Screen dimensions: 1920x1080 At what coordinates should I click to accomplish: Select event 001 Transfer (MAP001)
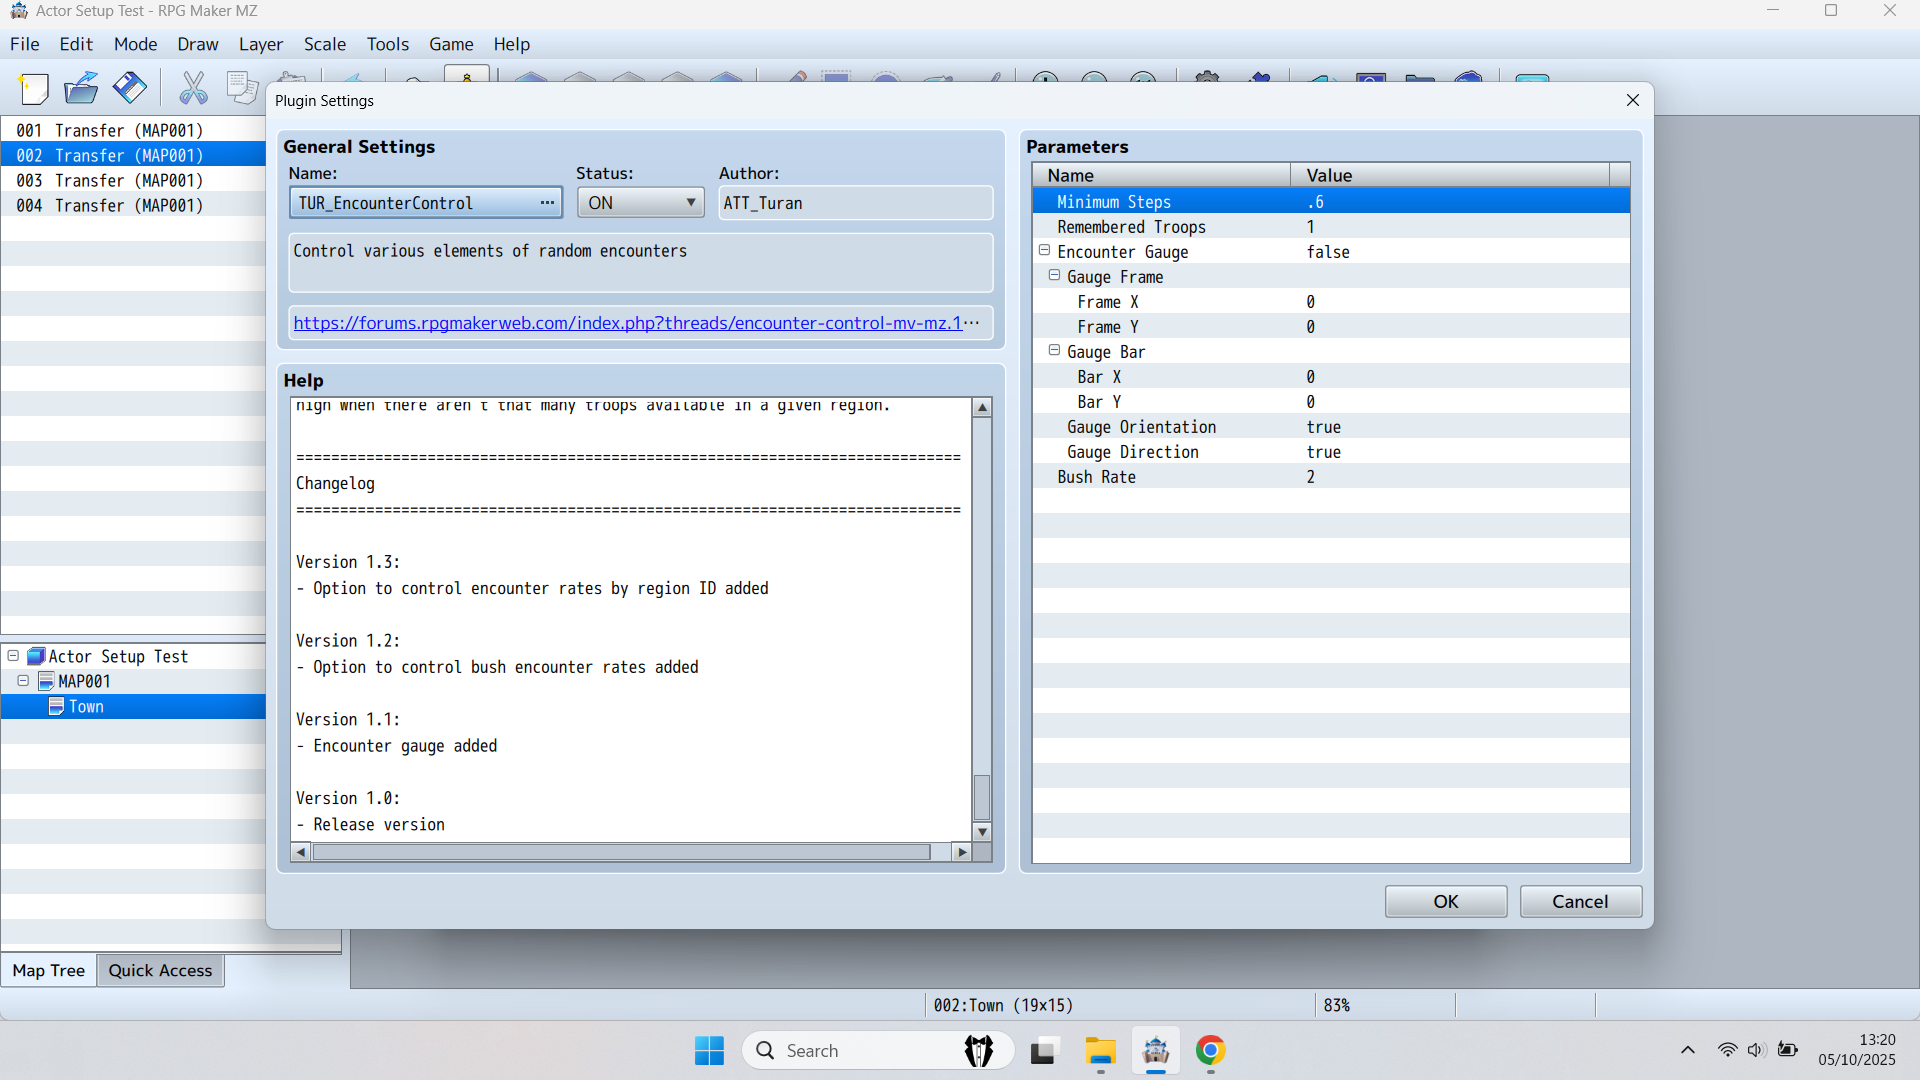pos(134,130)
